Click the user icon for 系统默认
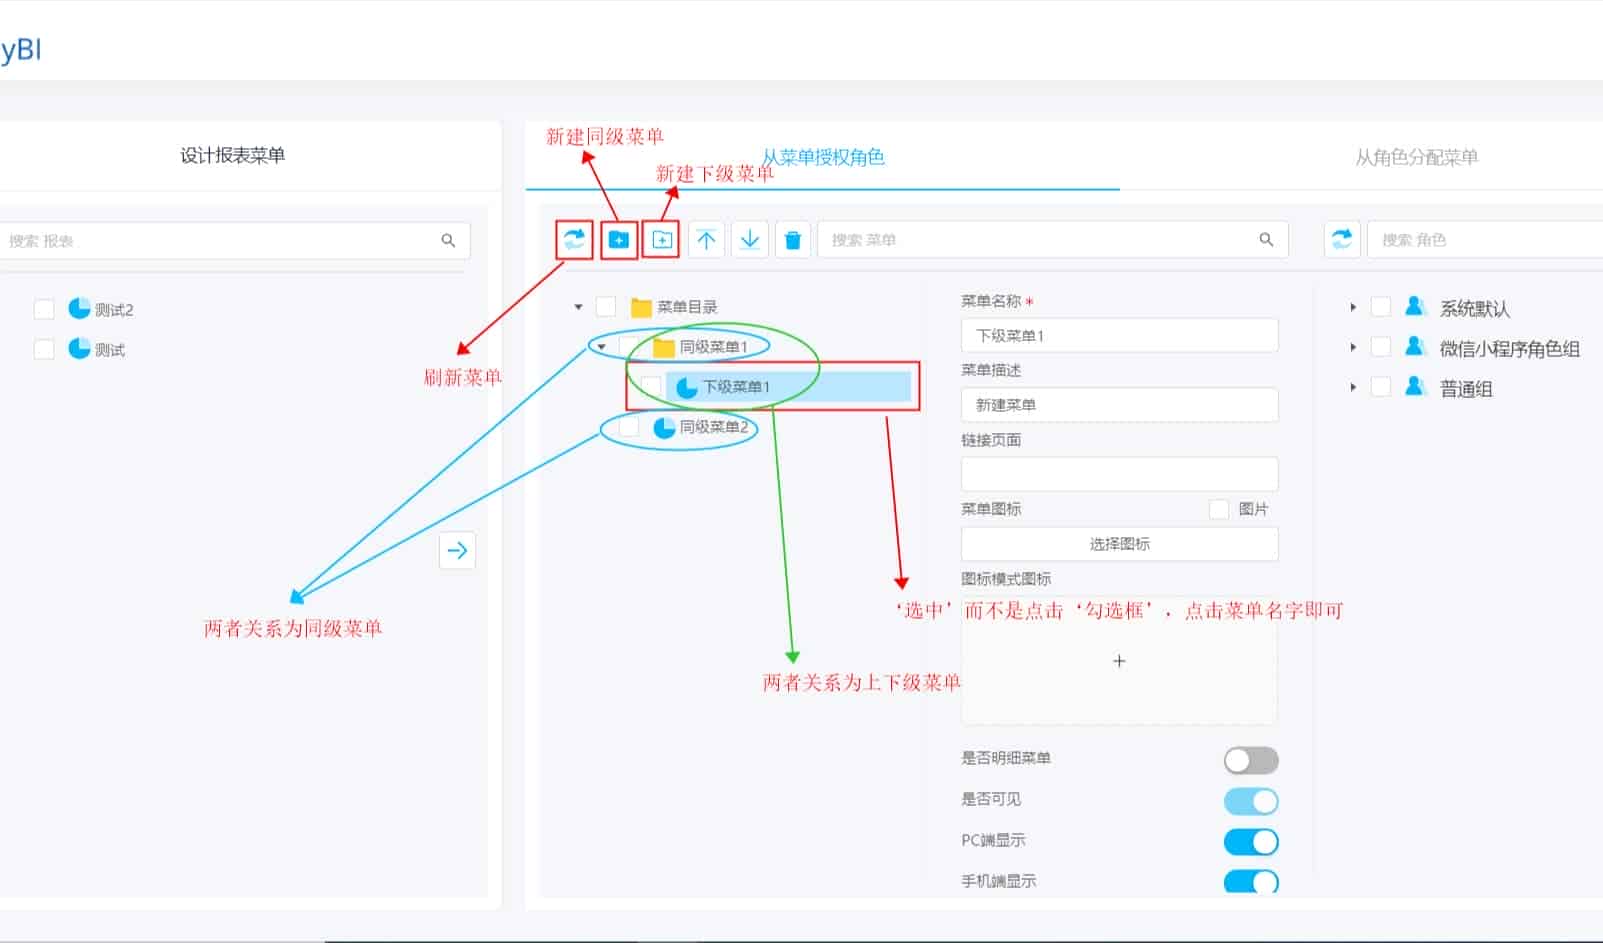Screen dimensions: 1603x943 [1414, 306]
